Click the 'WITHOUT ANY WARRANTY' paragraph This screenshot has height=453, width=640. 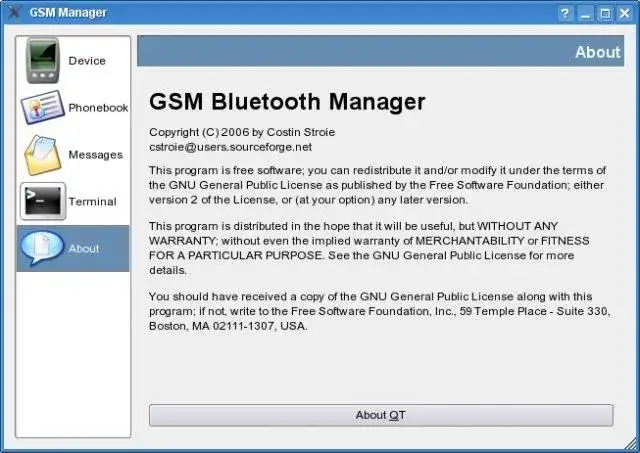tap(369, 248)
